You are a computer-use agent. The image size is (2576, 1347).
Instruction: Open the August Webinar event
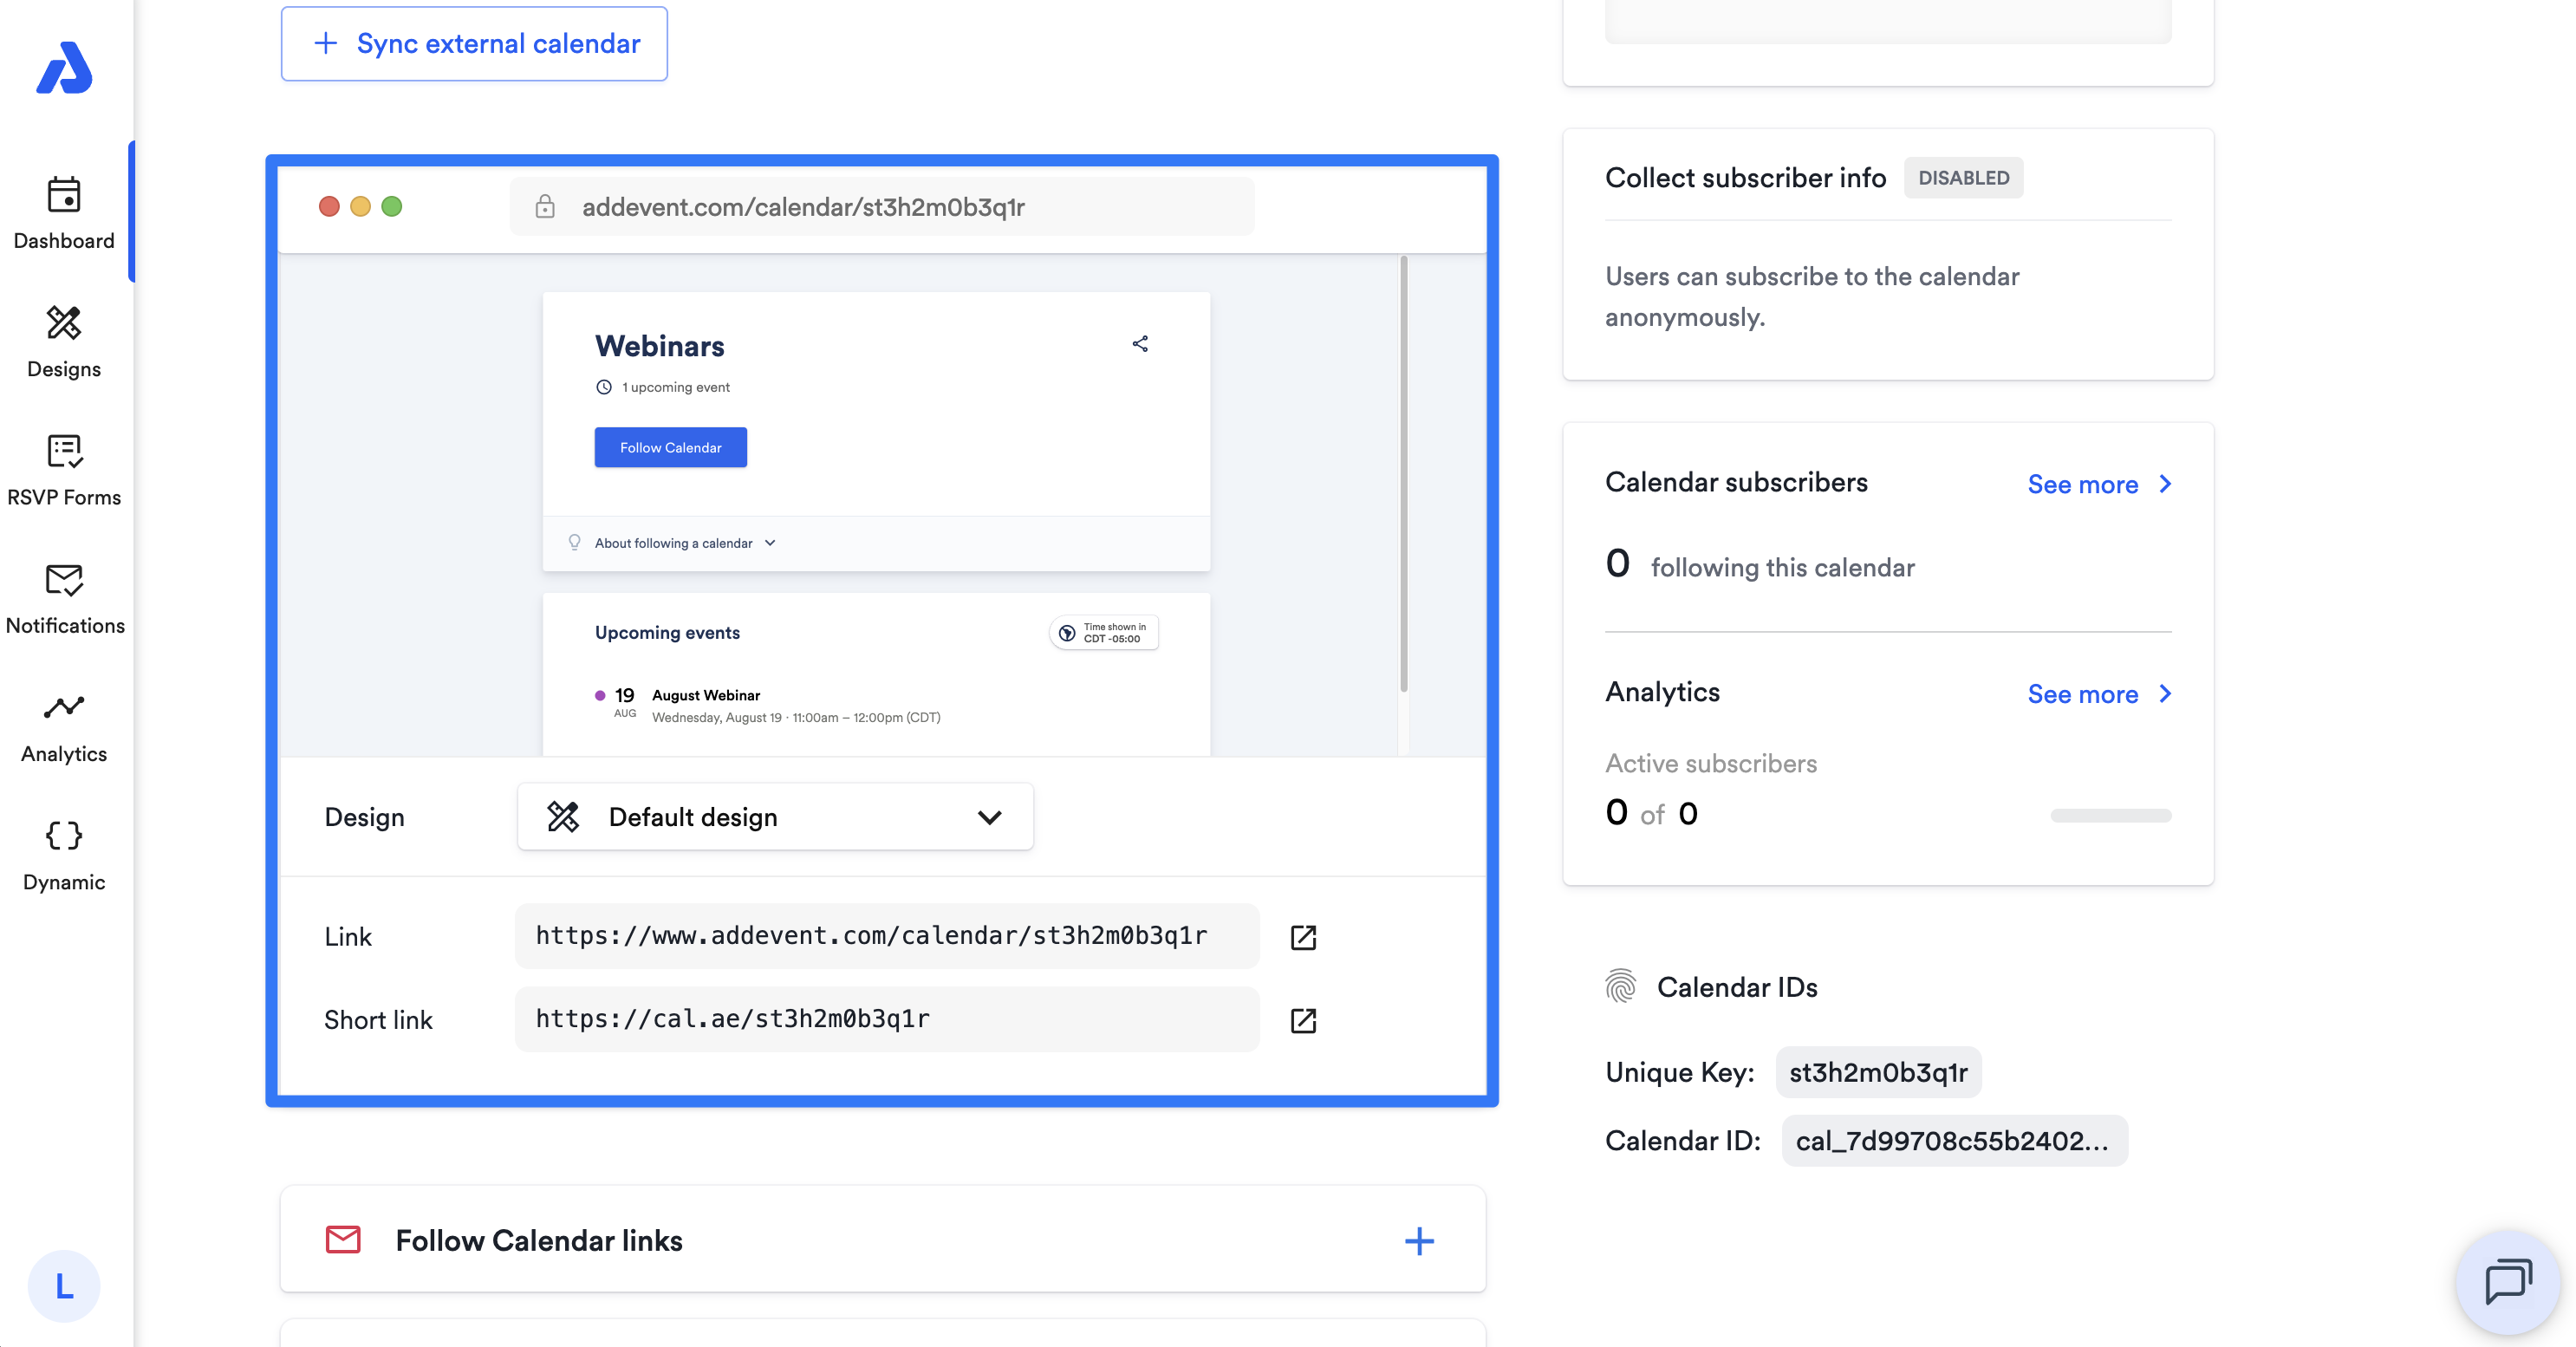coord(706,695)
